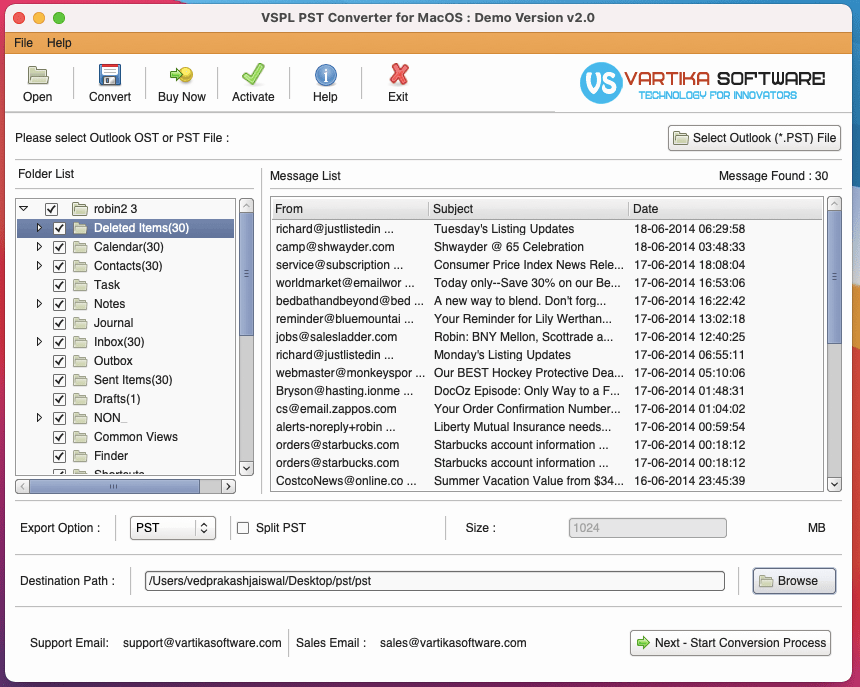
Task: Uncheck the Calendar(30) checkbox
Action: (60, 247)
